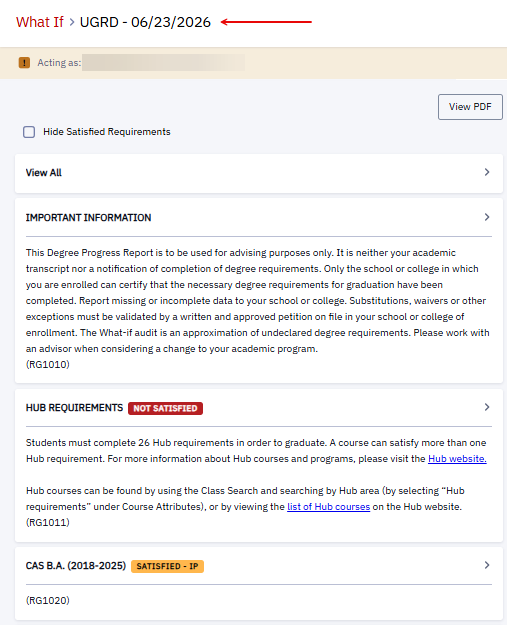Click the HUB REQUIREMENTS heading
Screen dimensions: 507x625
click(75, 408)
